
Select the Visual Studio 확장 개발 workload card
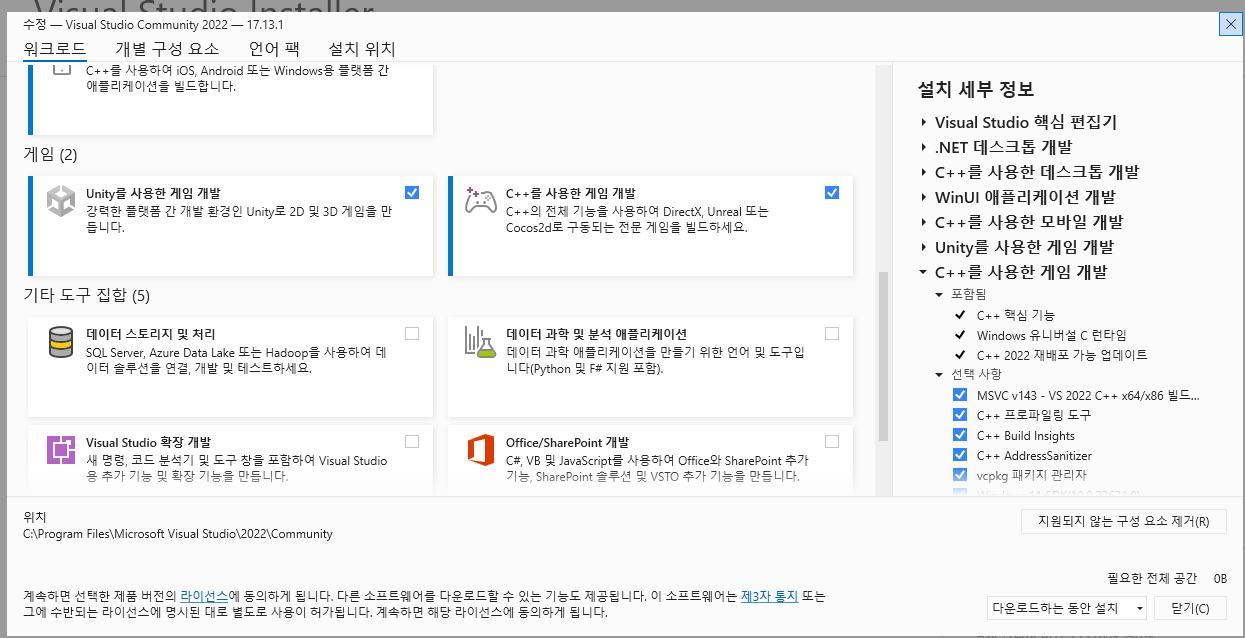pos(231,460)
